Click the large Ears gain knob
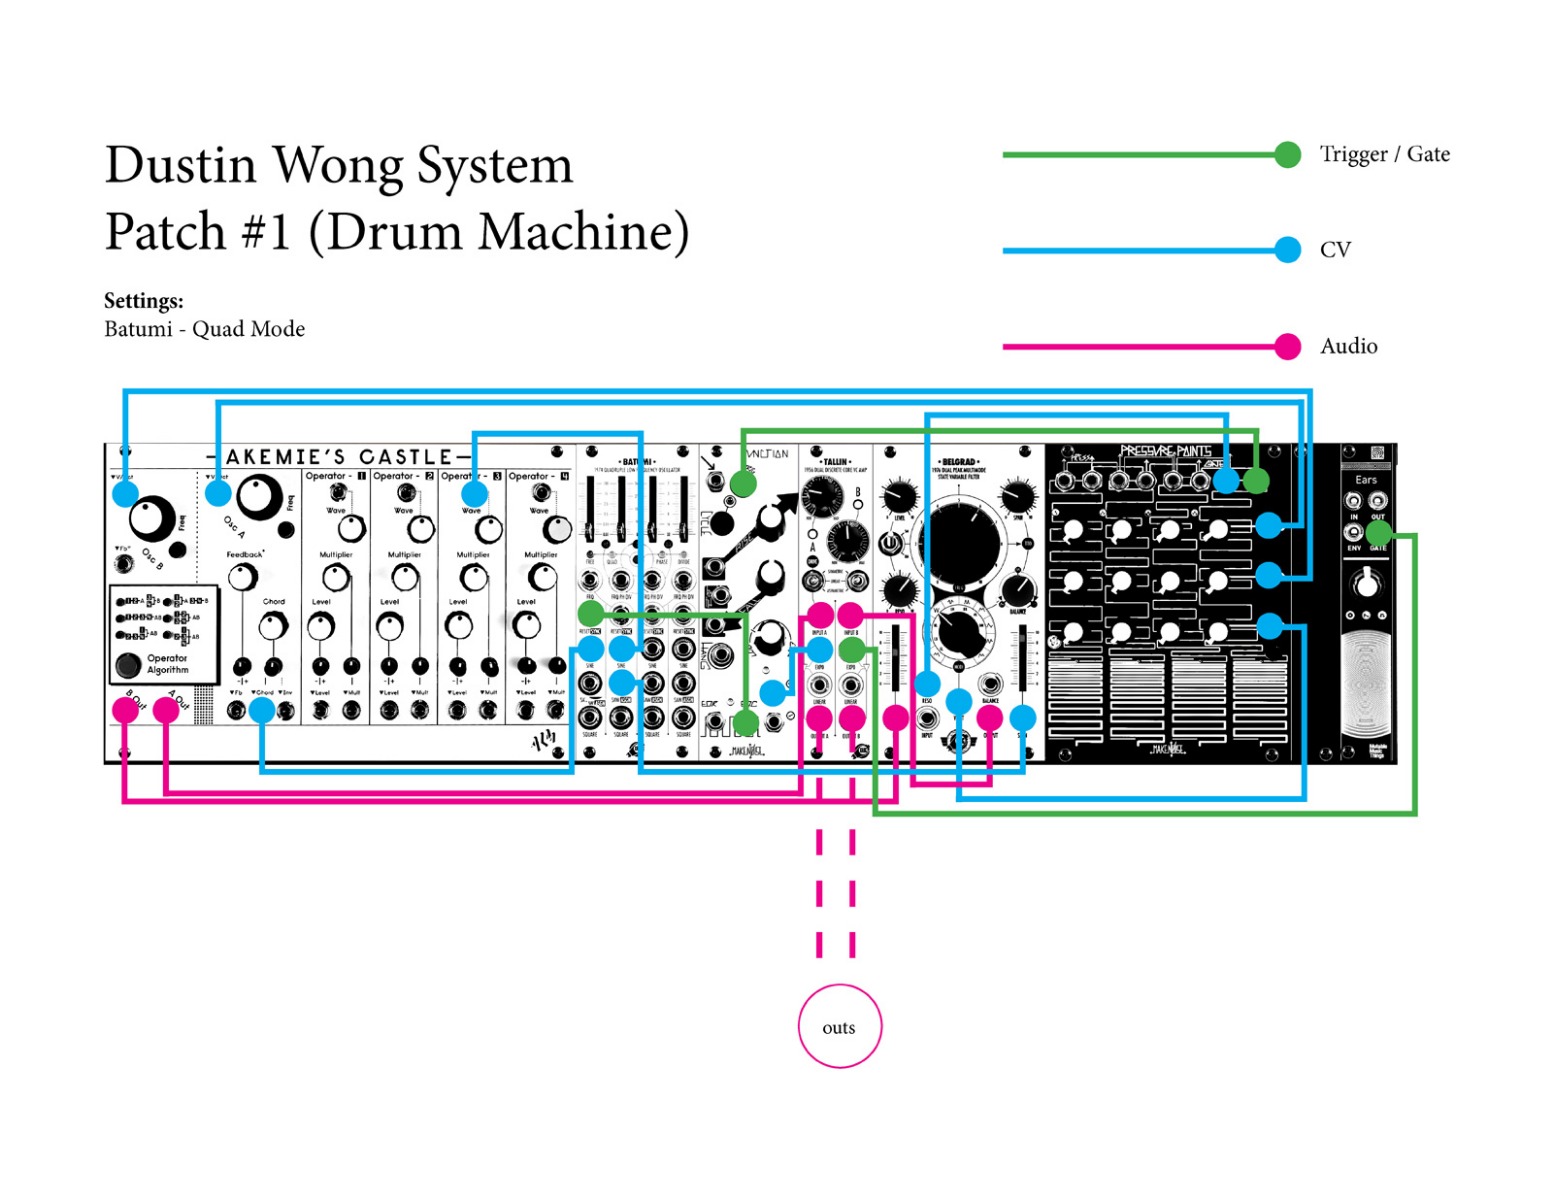 point(1365,582)
